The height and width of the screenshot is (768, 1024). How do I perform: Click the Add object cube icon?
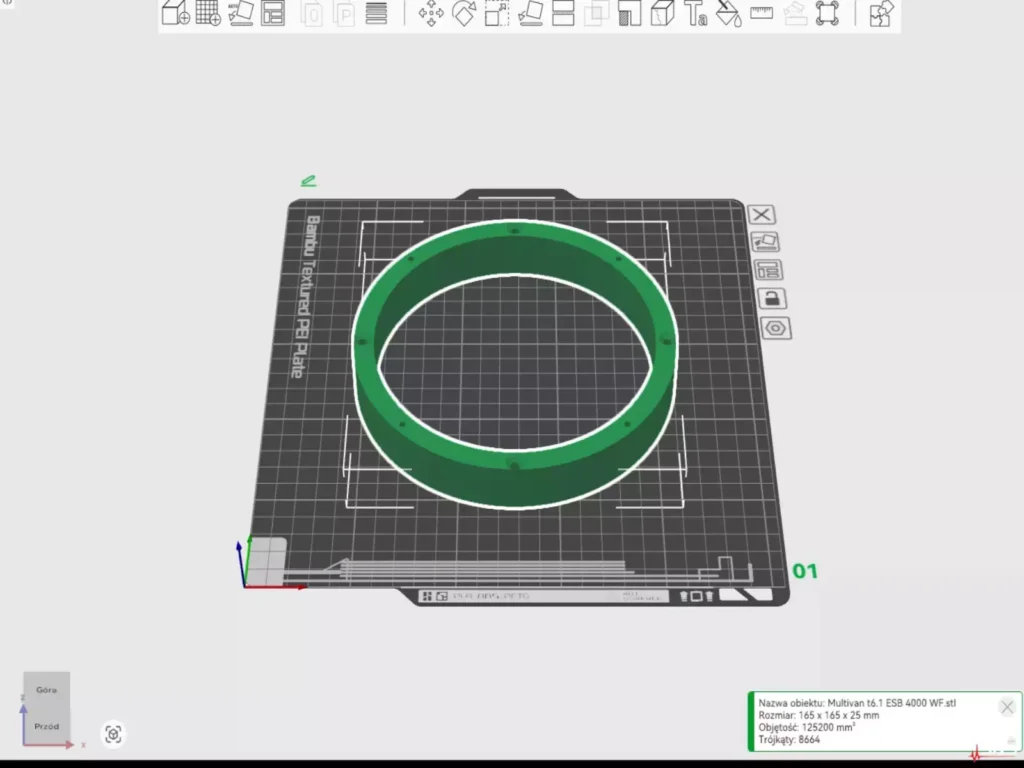pyautogui.click(x=175, y=13)
